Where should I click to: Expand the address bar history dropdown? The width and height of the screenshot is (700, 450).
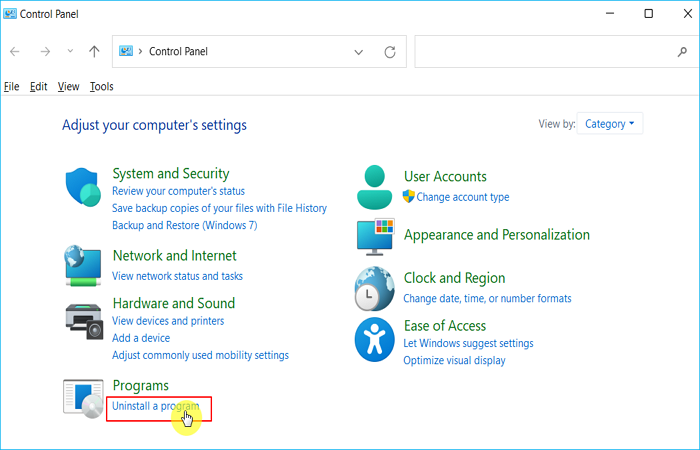(358, 52)
